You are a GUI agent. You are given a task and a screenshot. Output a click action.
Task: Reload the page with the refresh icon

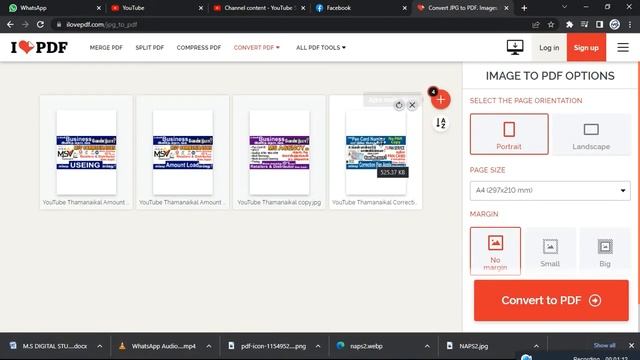(40, 24)
